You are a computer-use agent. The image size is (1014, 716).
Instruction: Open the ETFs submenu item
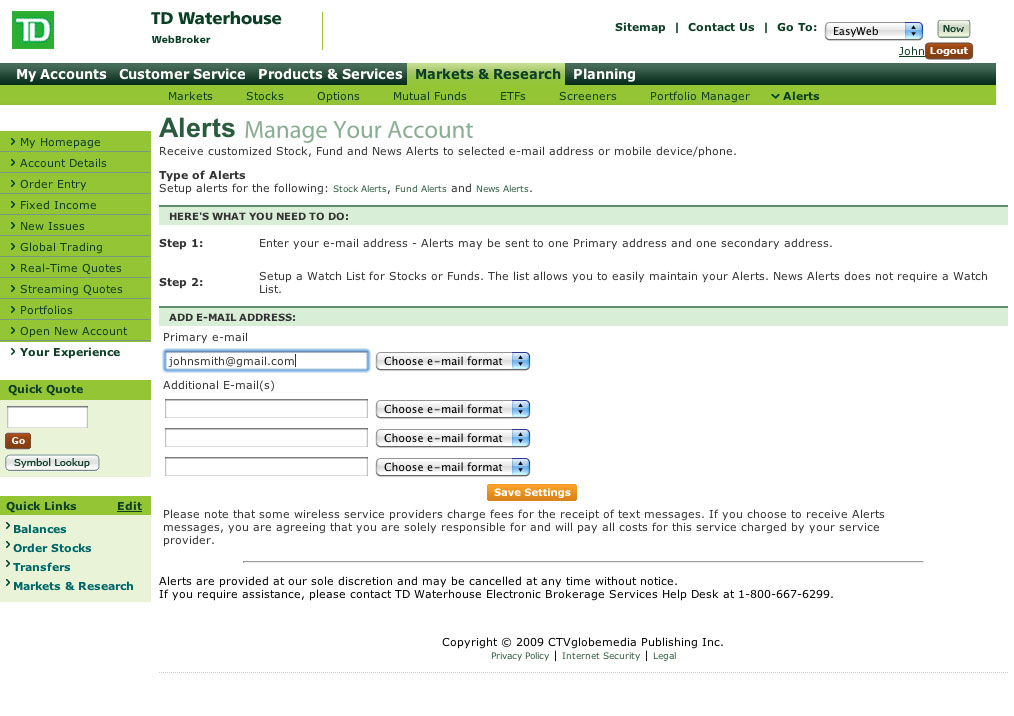pos(512,96)
